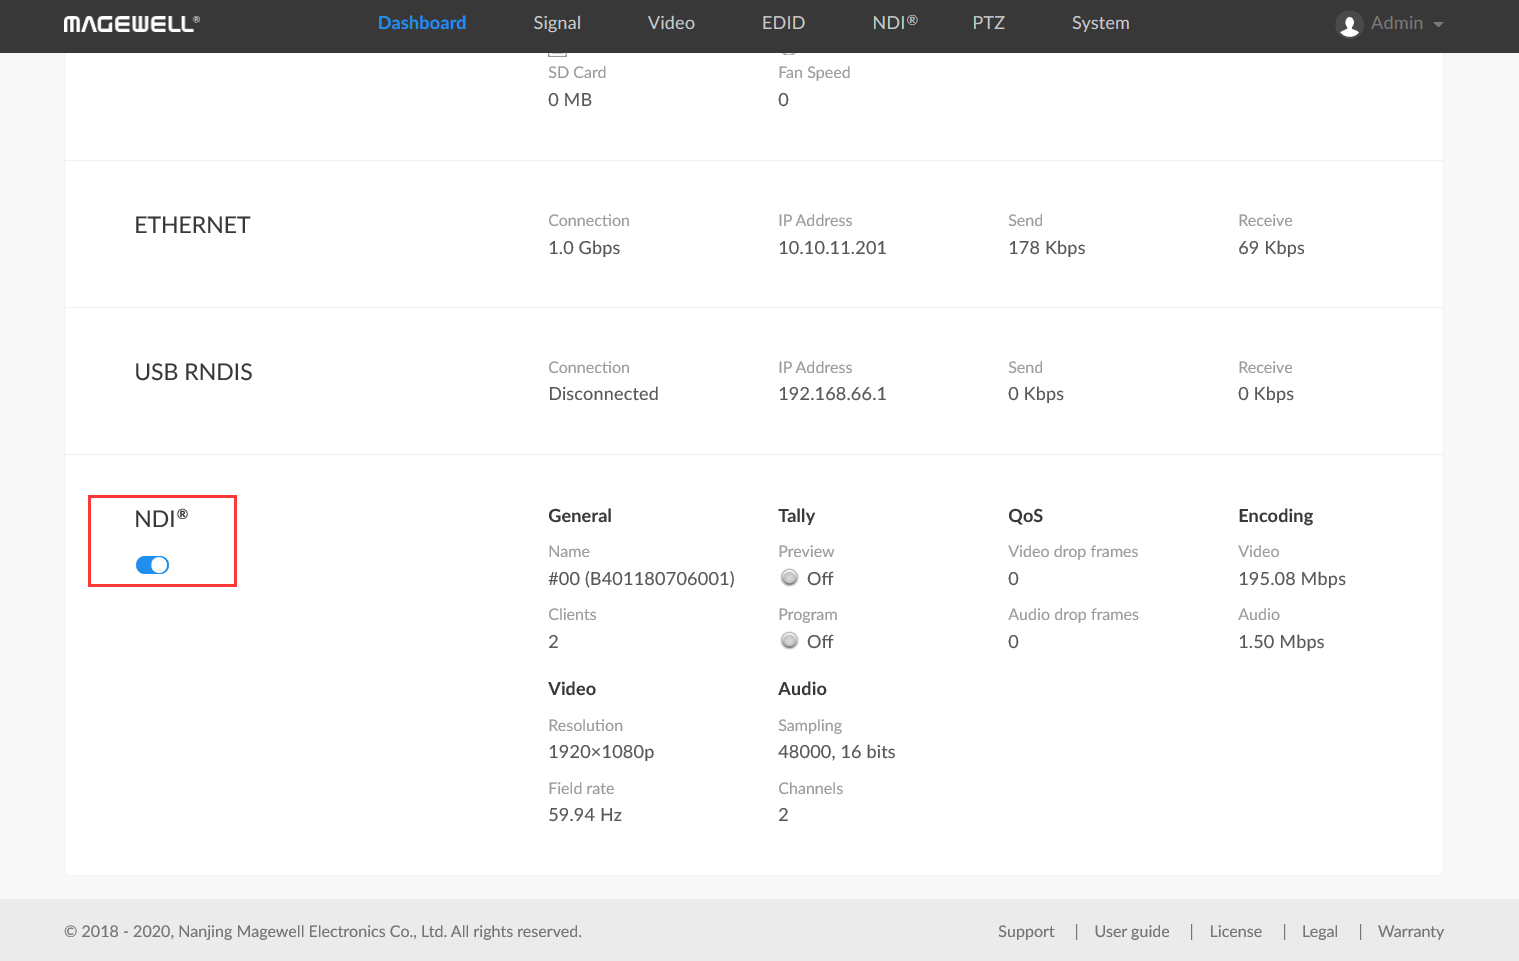Image resolution: width=1519 pixels, height=961 pixels.
Task: Expand the Admin dropdown arrow
Action: click(1438, 24)
